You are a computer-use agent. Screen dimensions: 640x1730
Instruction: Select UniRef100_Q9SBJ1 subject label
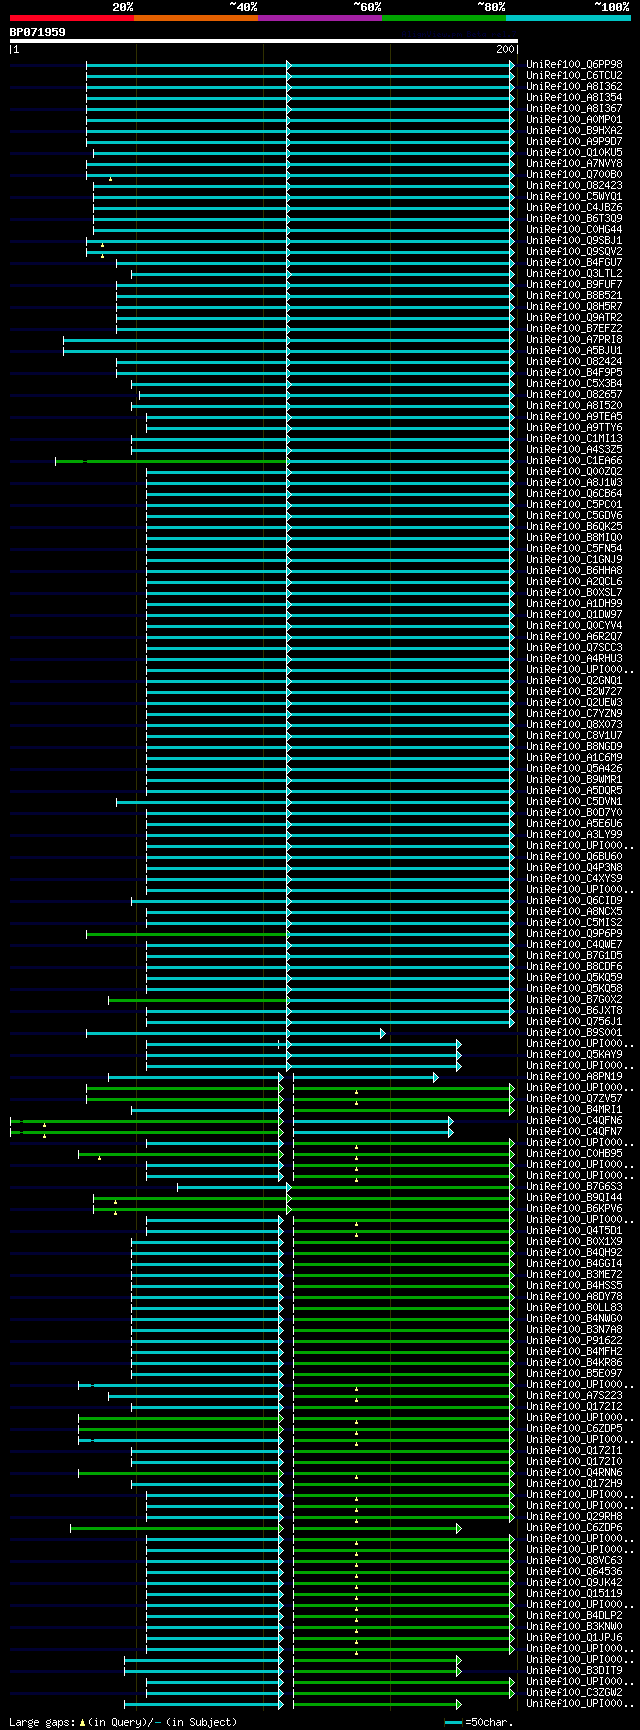pos(574,240)
